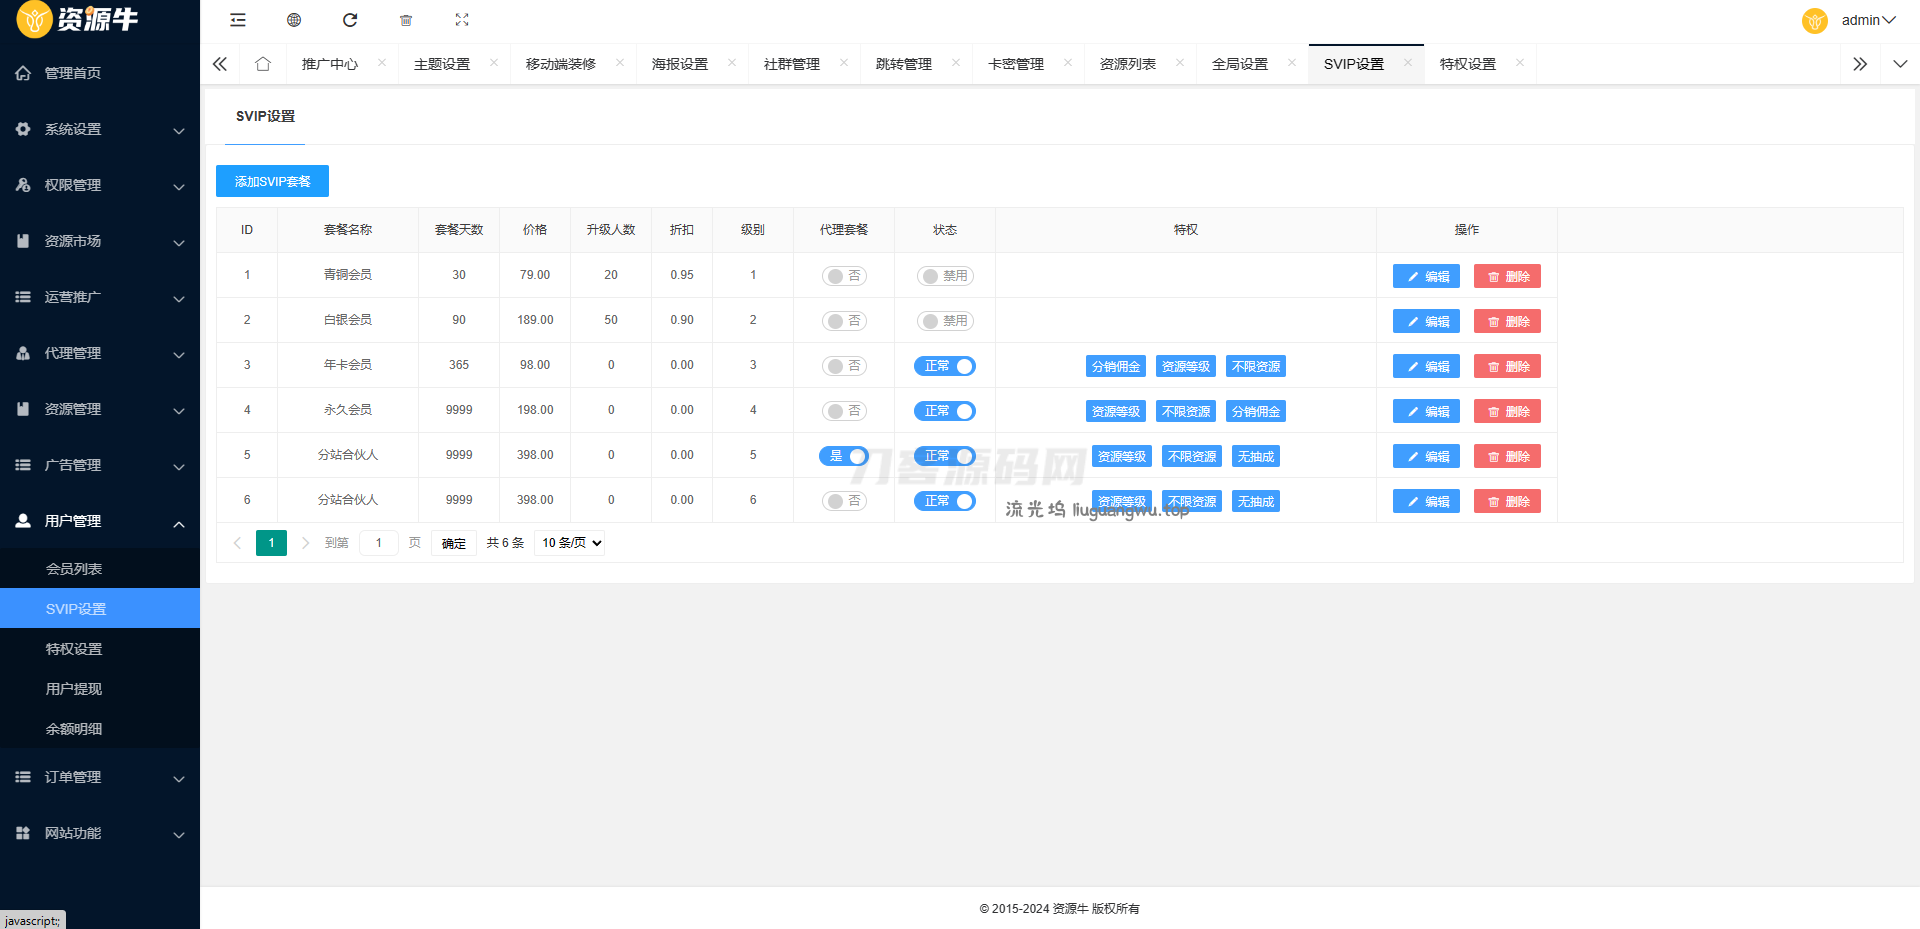Toggle status switch for 青铜会员 row

[x=944, y=276]
